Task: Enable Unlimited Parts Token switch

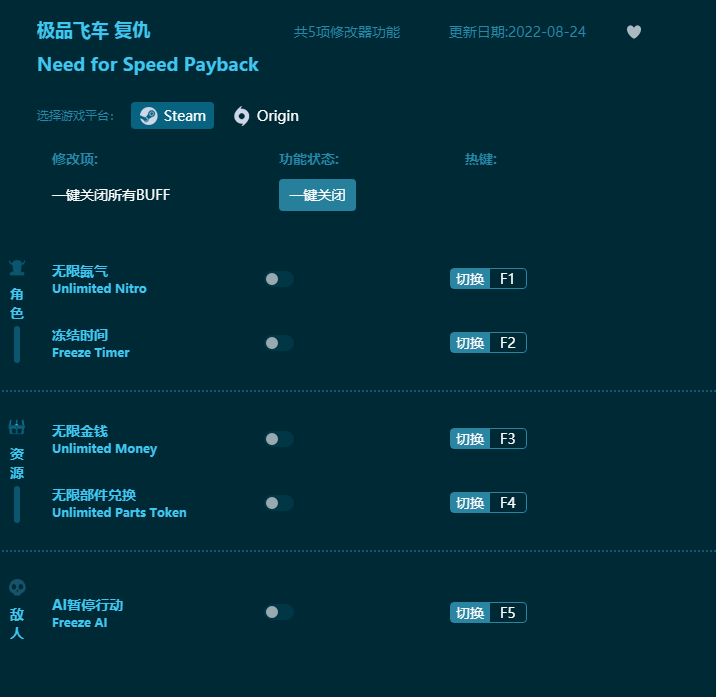Action: click(x=279, y=503)
